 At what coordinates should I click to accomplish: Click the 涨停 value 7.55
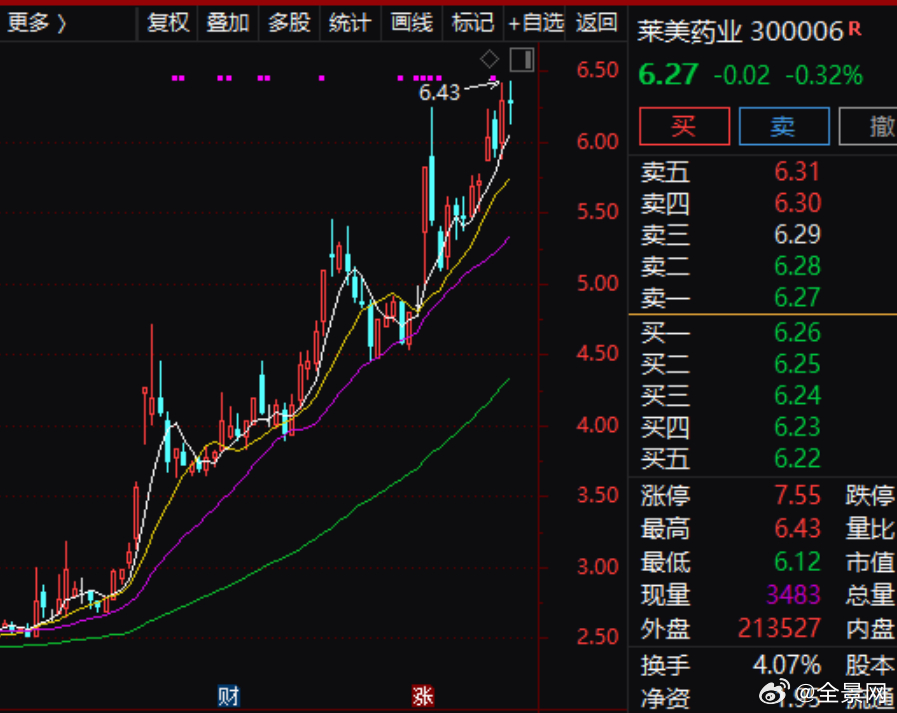797,496
